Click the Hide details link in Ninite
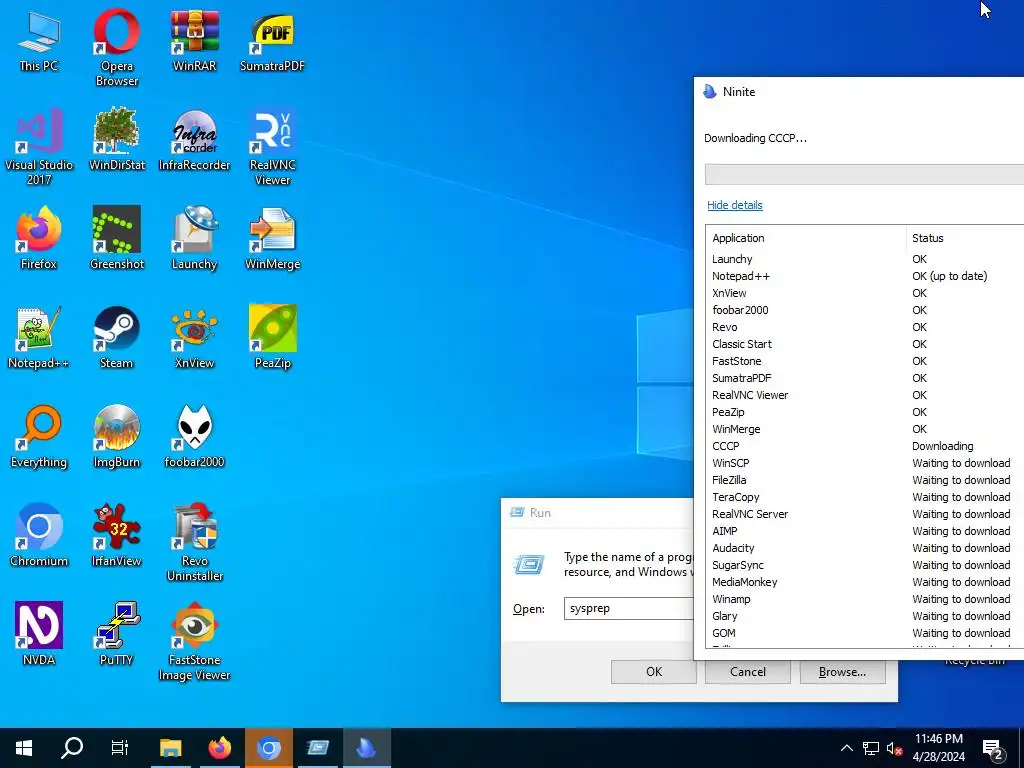This screenshot has width=1024, height=768. tap(735, 205)
